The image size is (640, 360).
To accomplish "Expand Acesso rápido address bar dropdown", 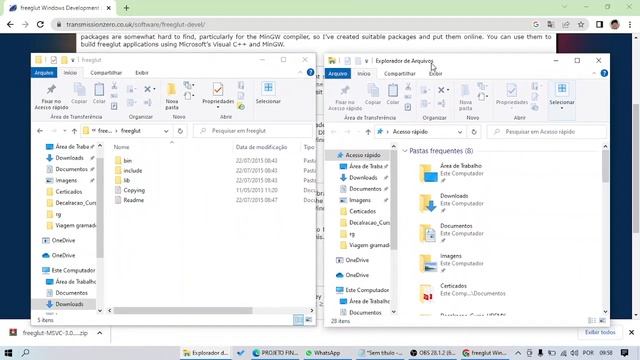I will click(460, 132).
